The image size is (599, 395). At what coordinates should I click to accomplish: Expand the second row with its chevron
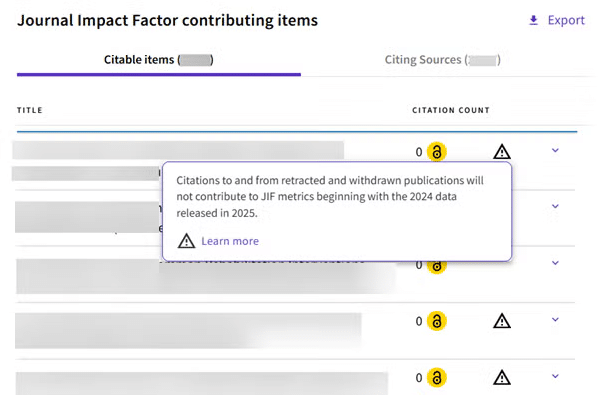tap(555, 206)
